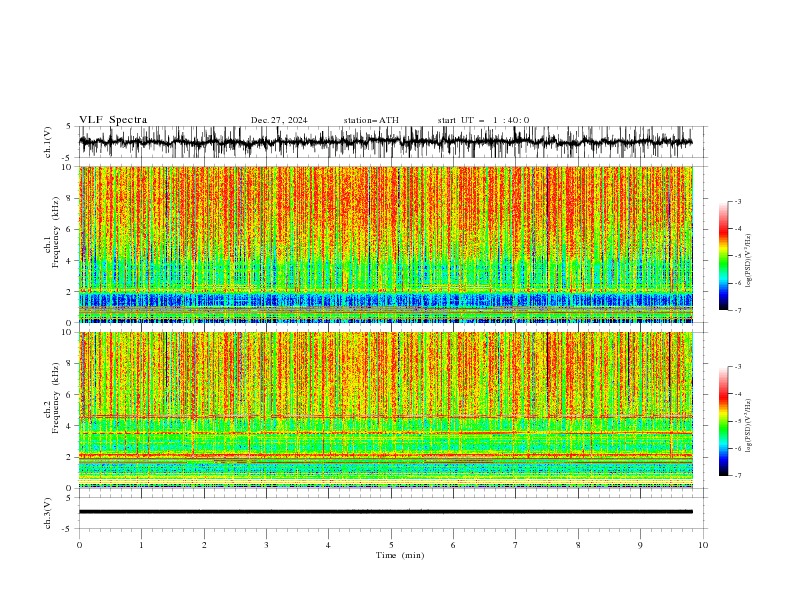Select the ch.1 colorbar "log(PSD)" label
Image resolution: width=792 pixels, height=612 pixels.
click(749, 261)
